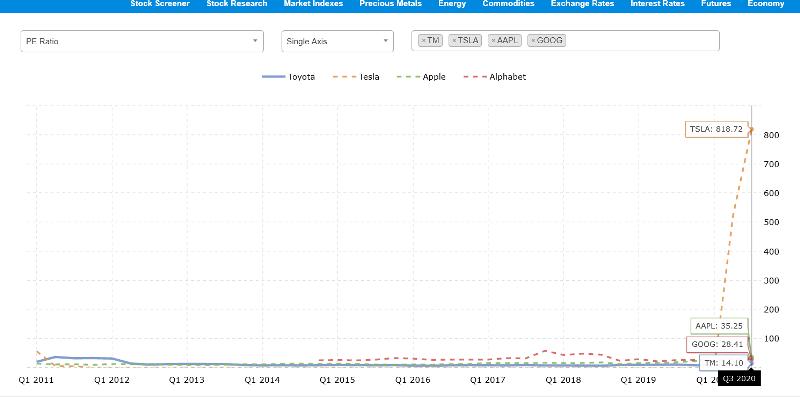The height and width of the screenshot is (397, 800).
Task: Open the Single Axis dropdown
Action: click(337, 41)
